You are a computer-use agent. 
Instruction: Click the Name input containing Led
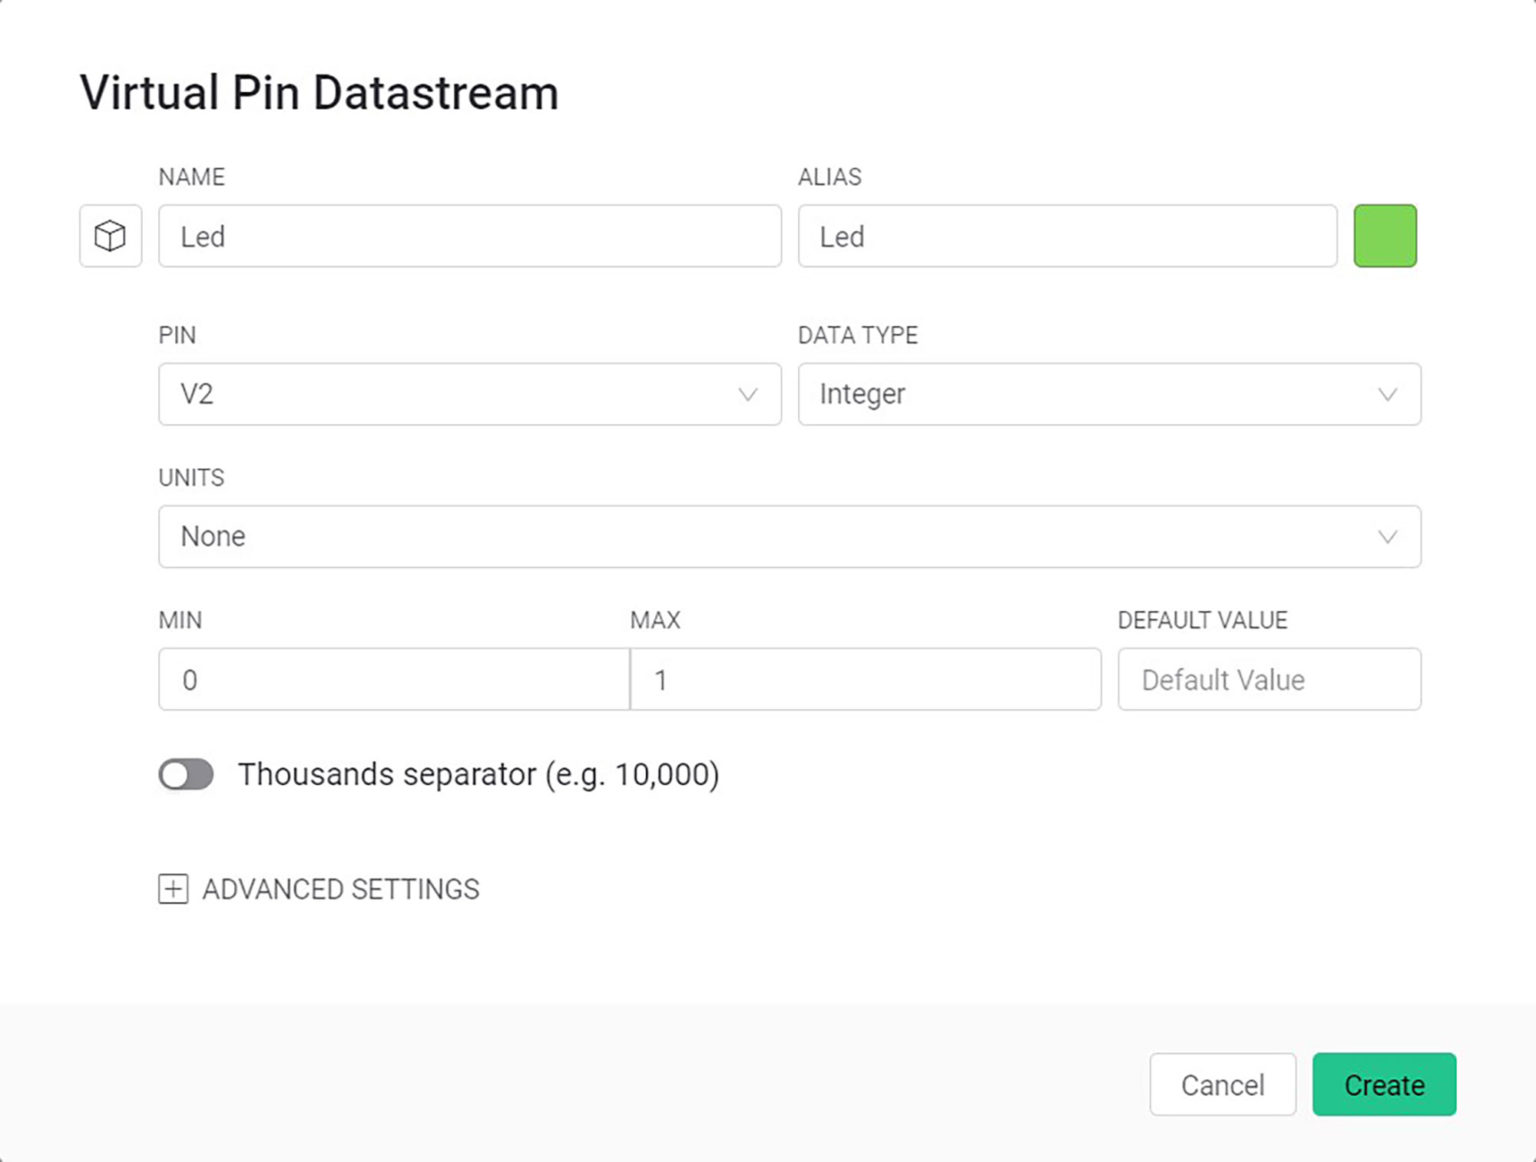(x=469, y=236)
